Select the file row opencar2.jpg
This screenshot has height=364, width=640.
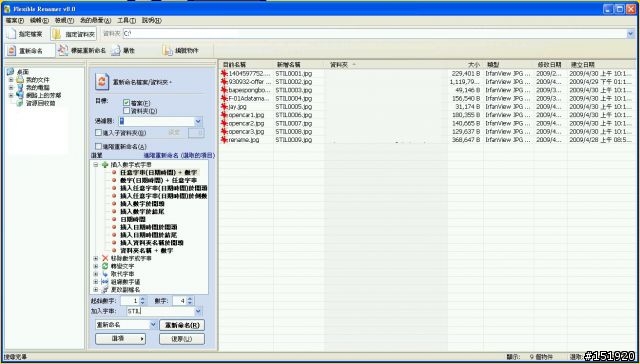[x=427, y=123]
